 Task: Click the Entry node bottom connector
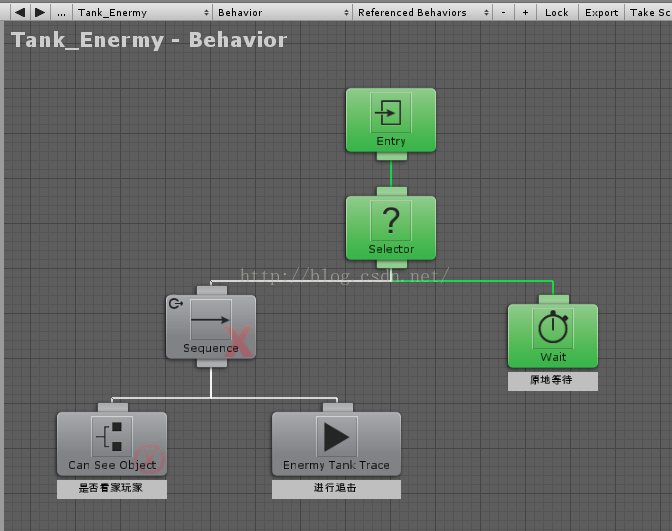(x=392, y=156)
